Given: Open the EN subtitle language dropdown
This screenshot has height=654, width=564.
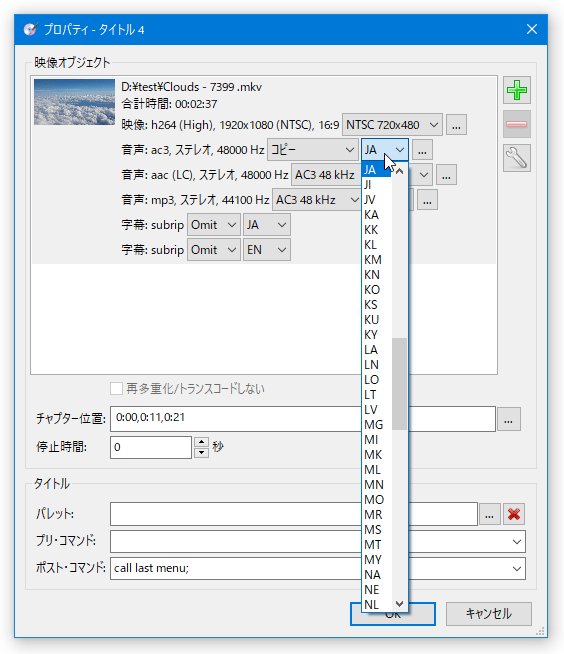Looking at the screenshot, I should click(267, 250).
